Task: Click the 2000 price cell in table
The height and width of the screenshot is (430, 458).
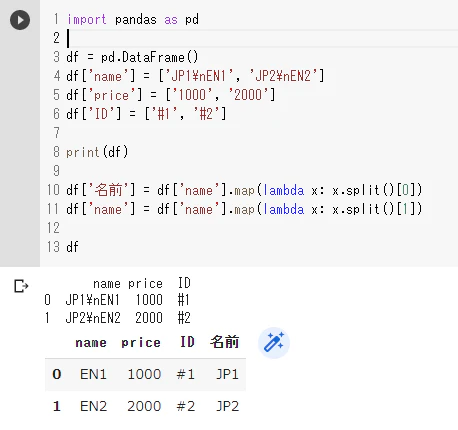Action: (144, 406)
